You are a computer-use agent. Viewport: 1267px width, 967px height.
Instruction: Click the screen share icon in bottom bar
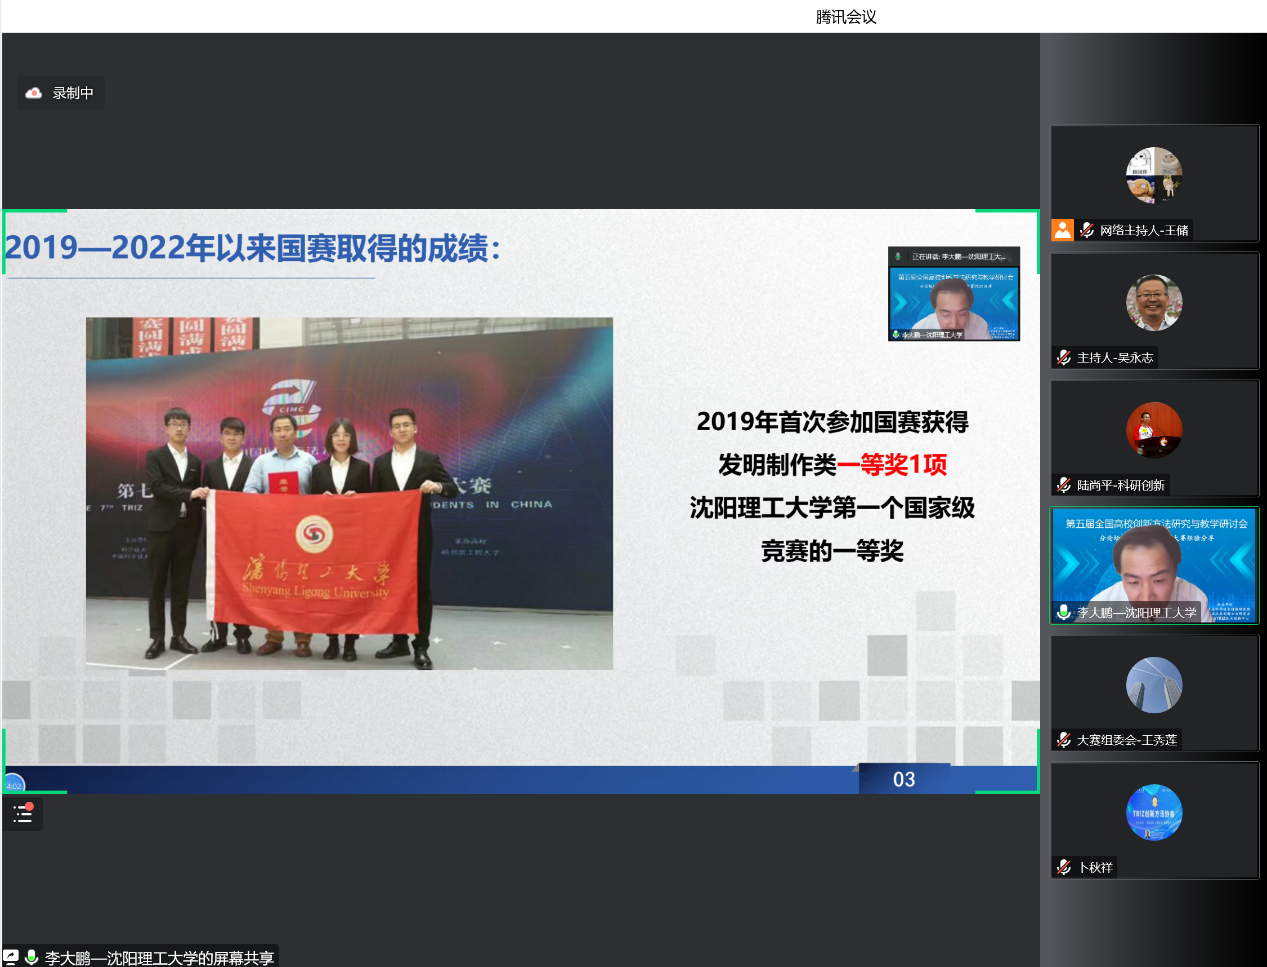(11, 957)
